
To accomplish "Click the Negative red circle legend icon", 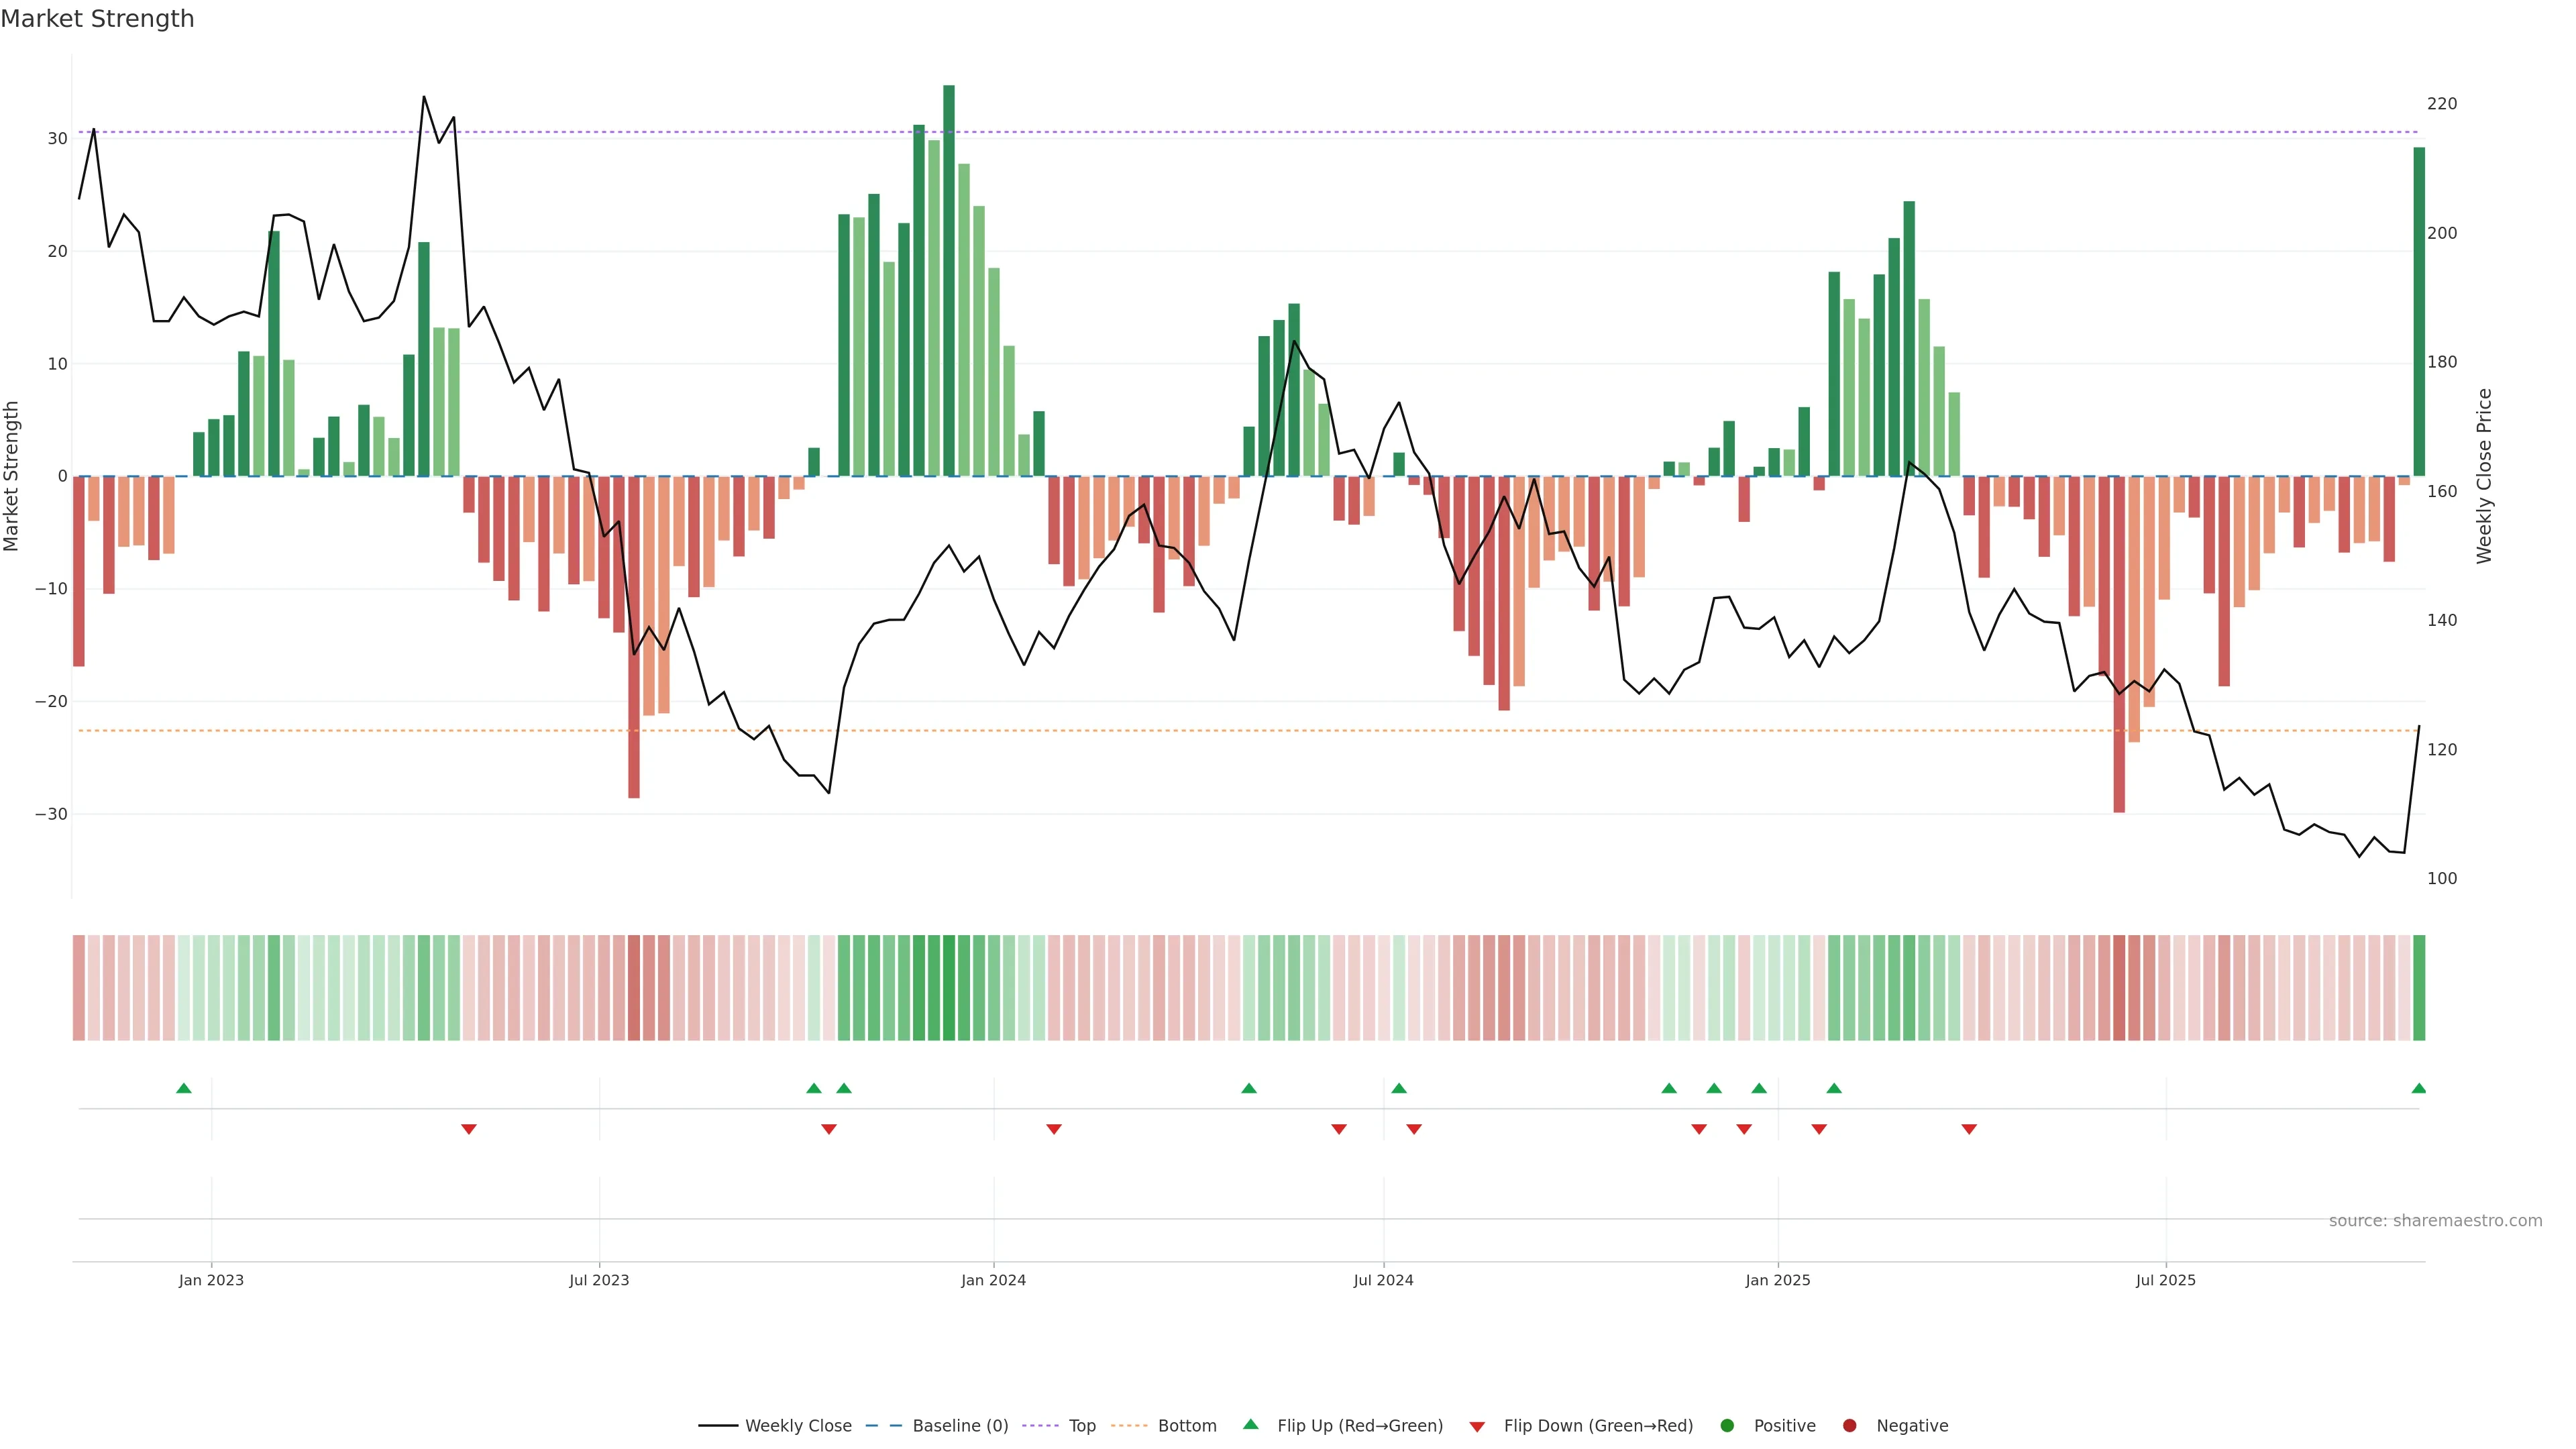I will coord(1849,1426).
